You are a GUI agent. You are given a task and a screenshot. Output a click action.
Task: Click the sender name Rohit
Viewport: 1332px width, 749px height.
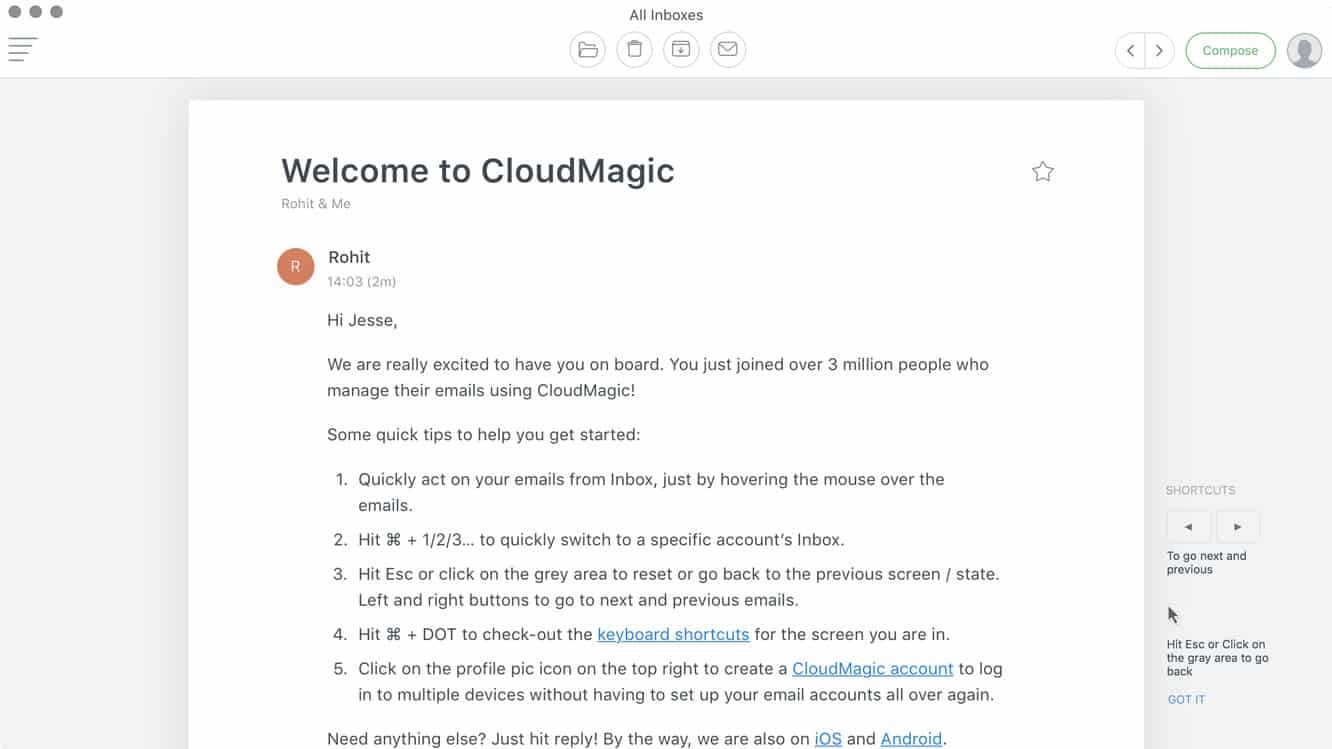tap(349, 257)
